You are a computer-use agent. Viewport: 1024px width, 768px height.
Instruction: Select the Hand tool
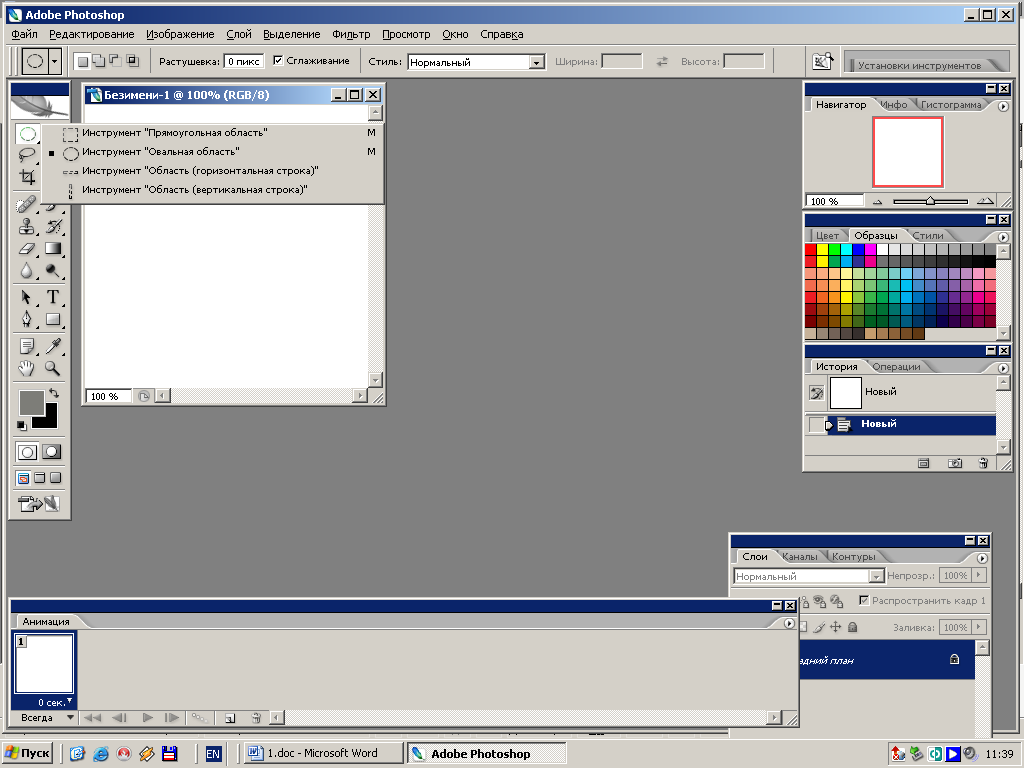click(27, 368)
